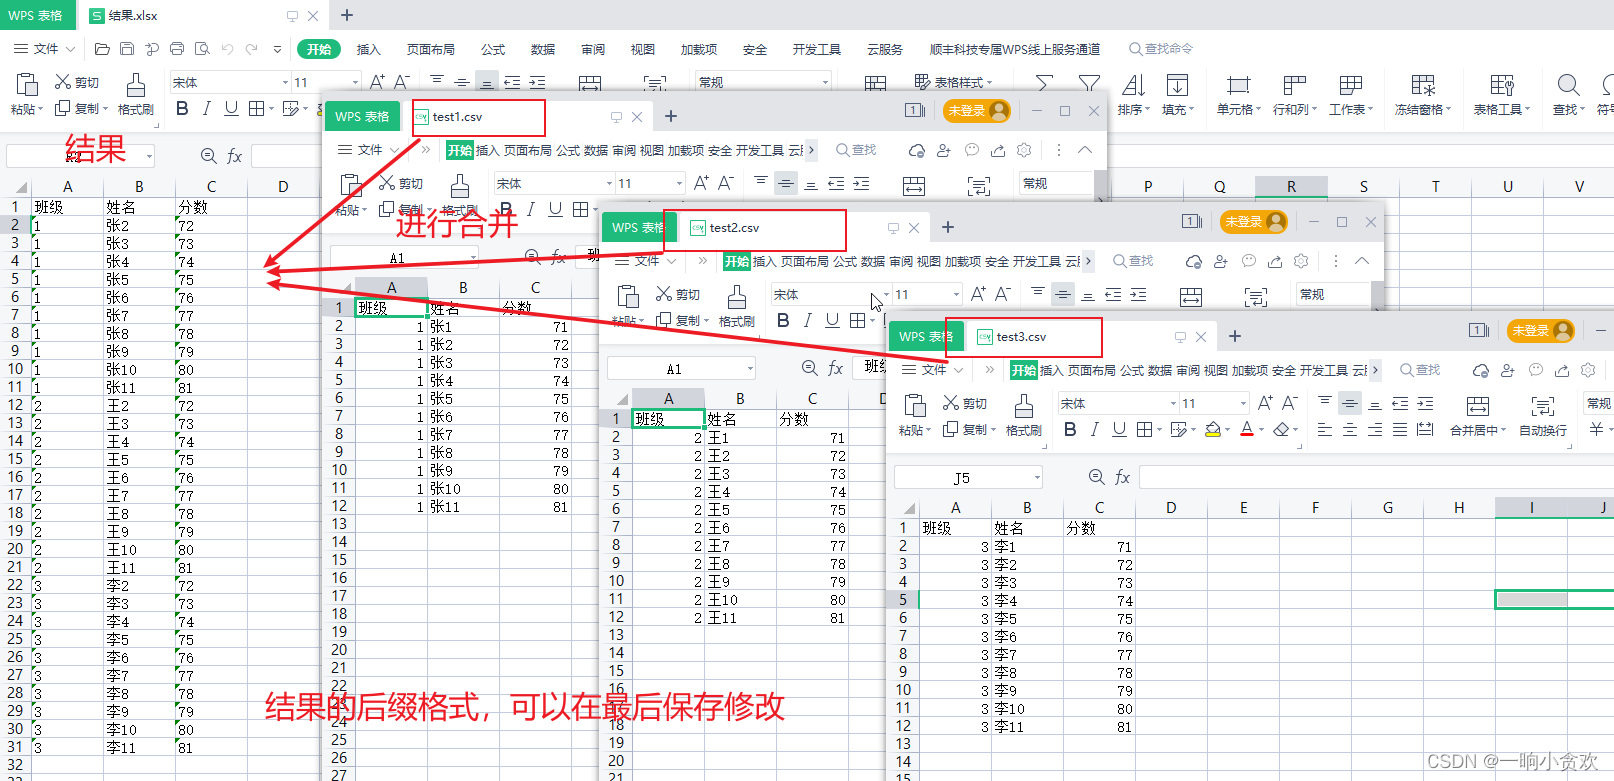This screenshot has height=781, width=1614.
Task: Click cloud sync icon in test1.csv window
Action: coord(917,150)
